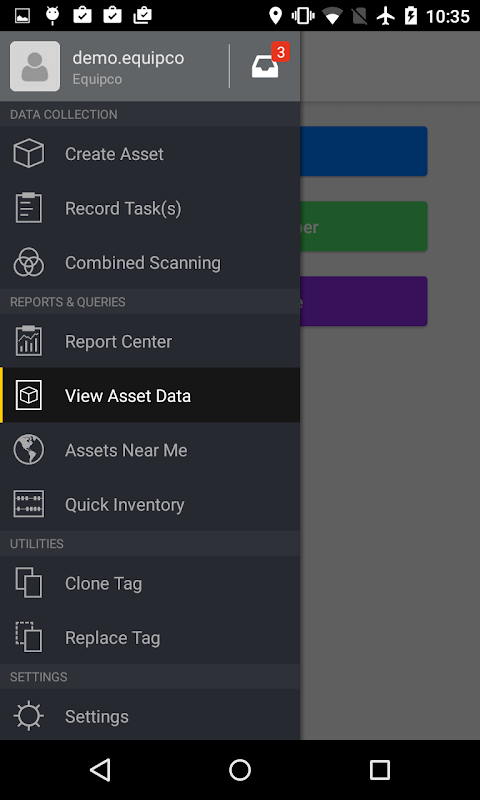Click the blue button behind the drawer
Image resolution: width=480 pixels, height=800 pixels.
coord(364,152)
